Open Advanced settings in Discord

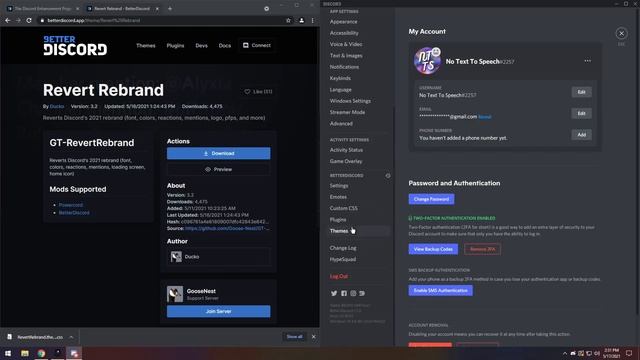click(341, 123)
